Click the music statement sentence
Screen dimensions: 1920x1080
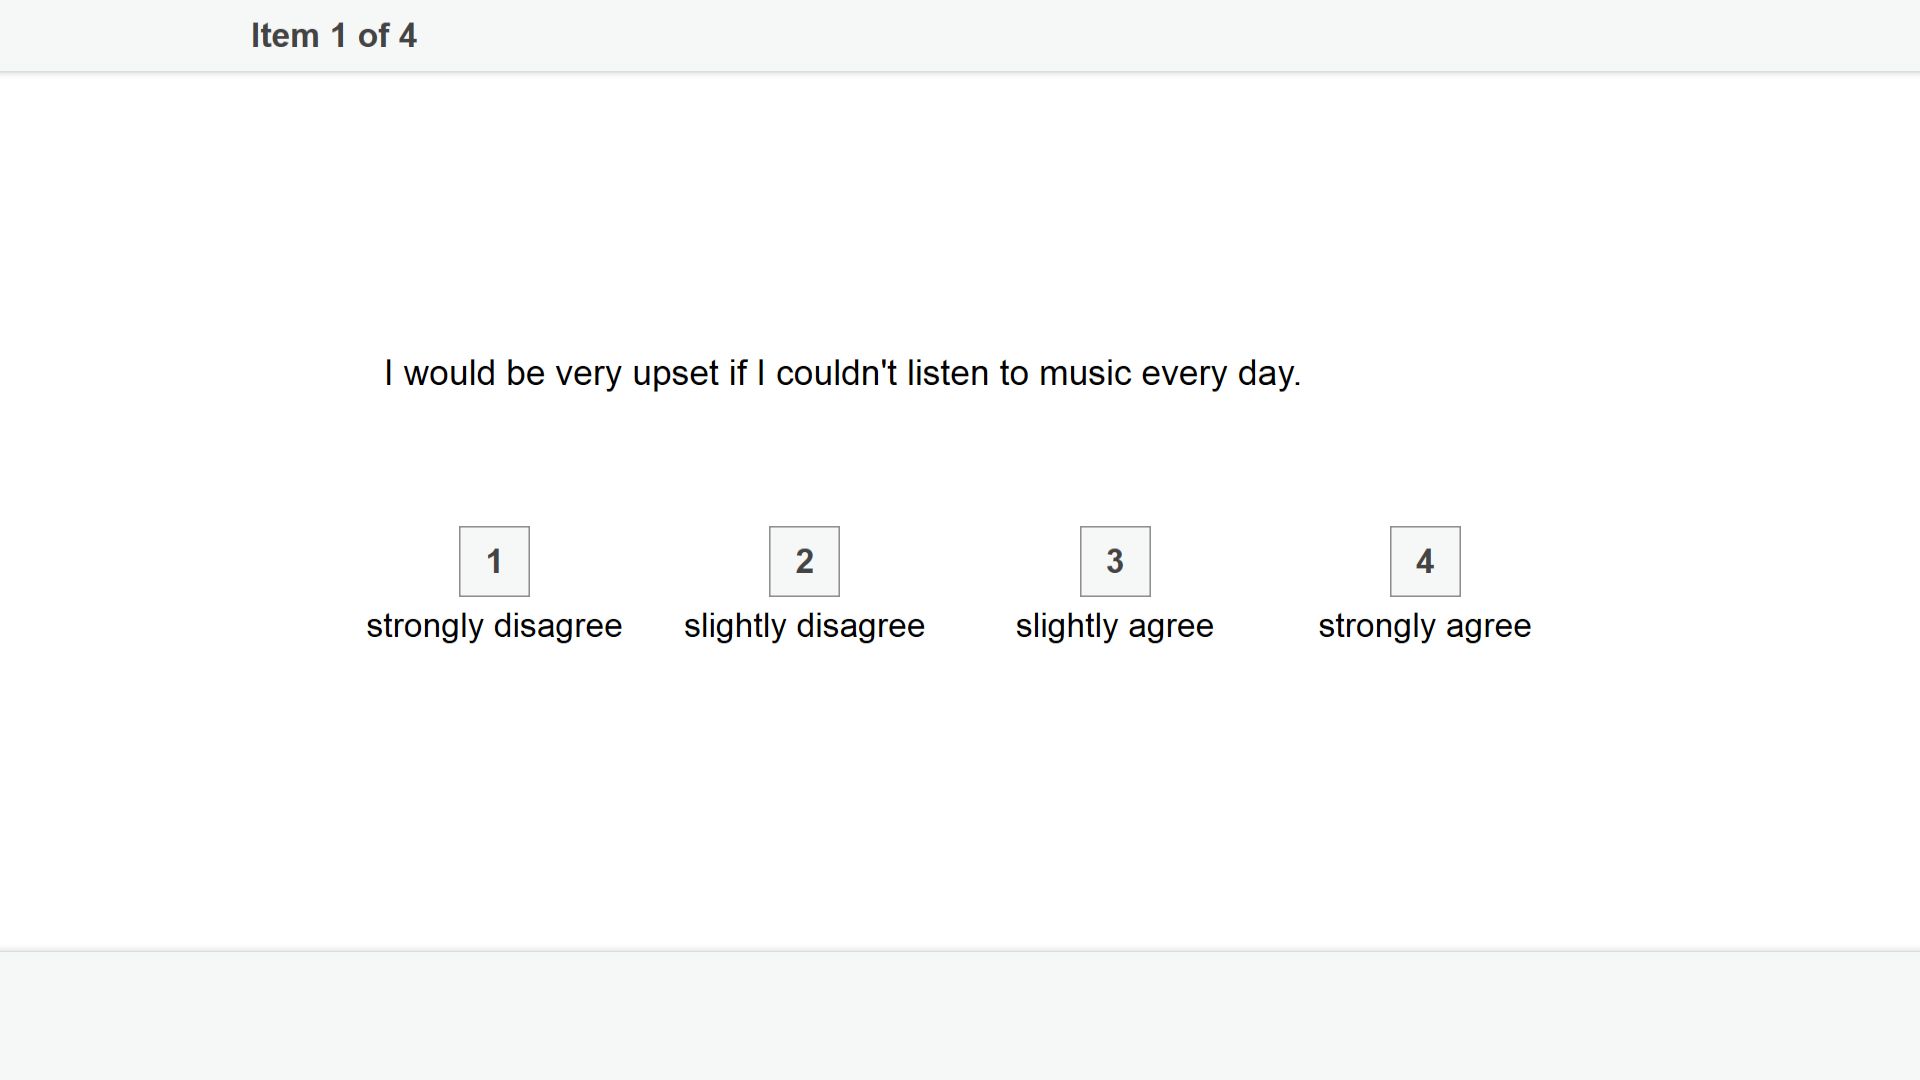click(x=843, y=373)
